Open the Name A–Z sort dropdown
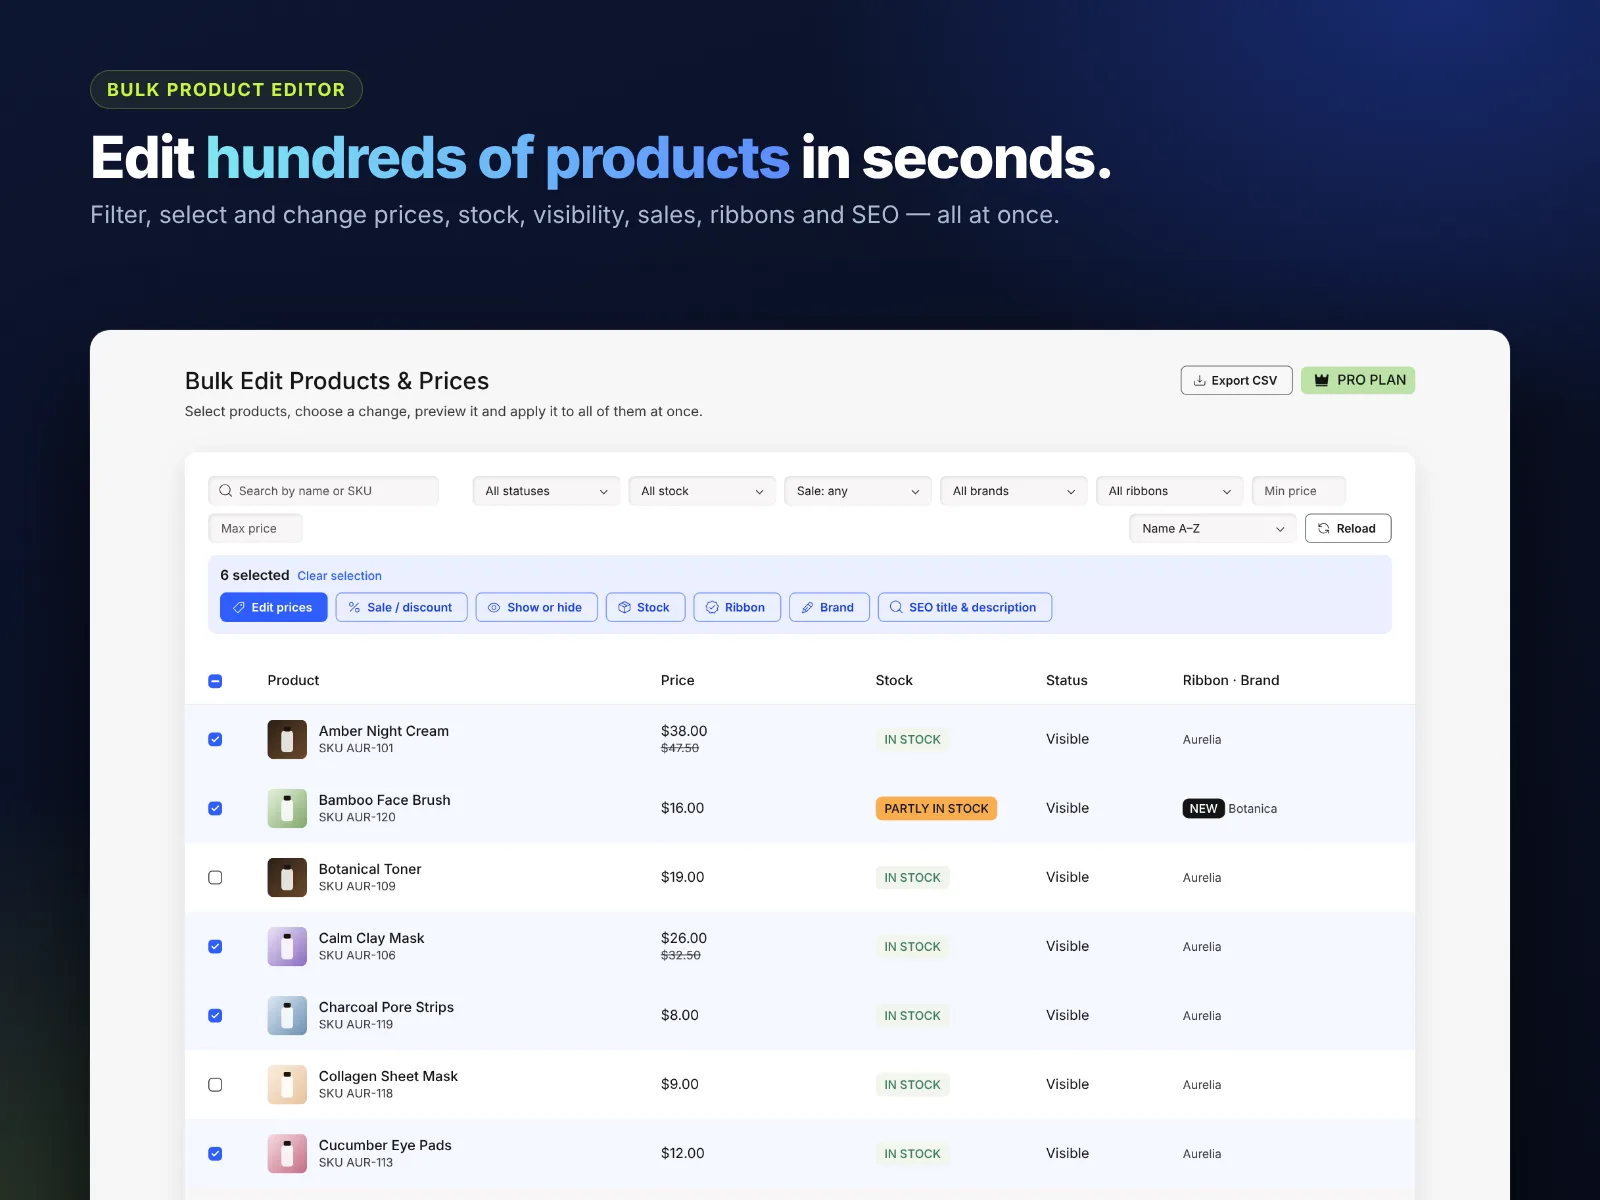This screenshot has height=1200, width=1600. click(x=1213, y=528)
